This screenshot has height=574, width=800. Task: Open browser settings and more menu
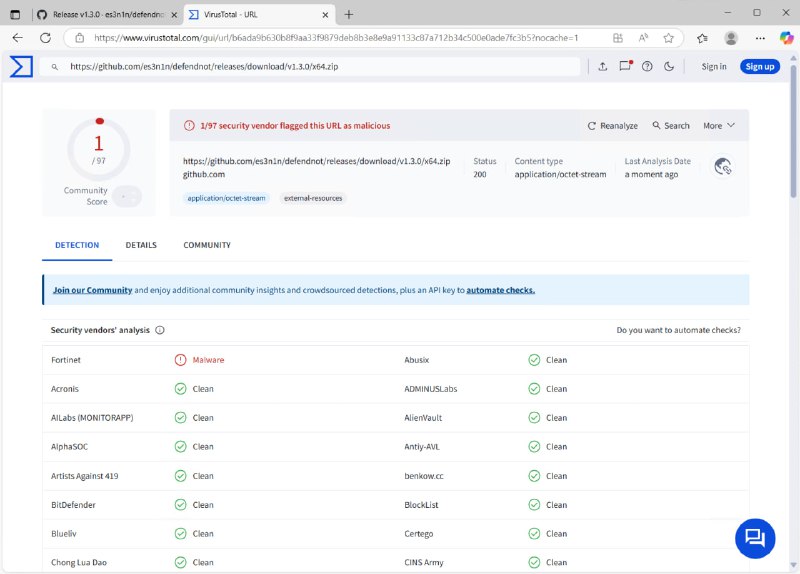[x=760, y=38]
